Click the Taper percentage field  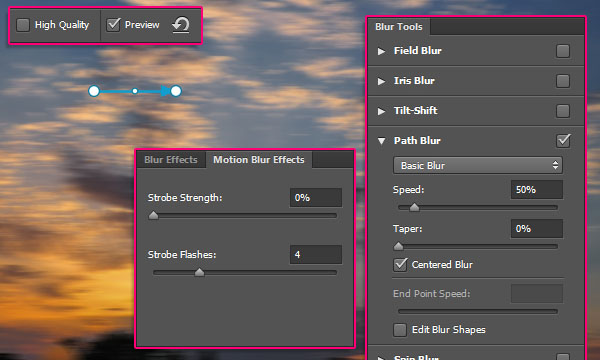coord(536,229)
